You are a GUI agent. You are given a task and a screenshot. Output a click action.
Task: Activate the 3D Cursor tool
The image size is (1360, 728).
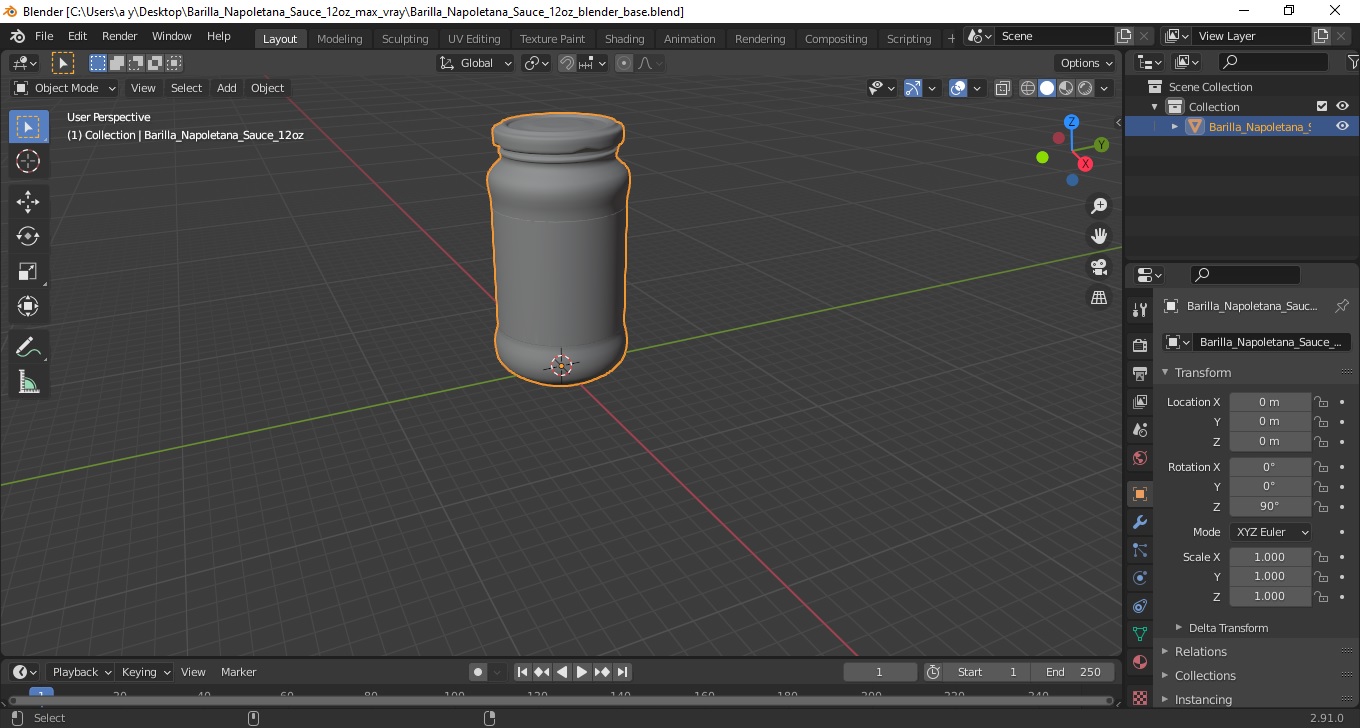pos(28,161)
